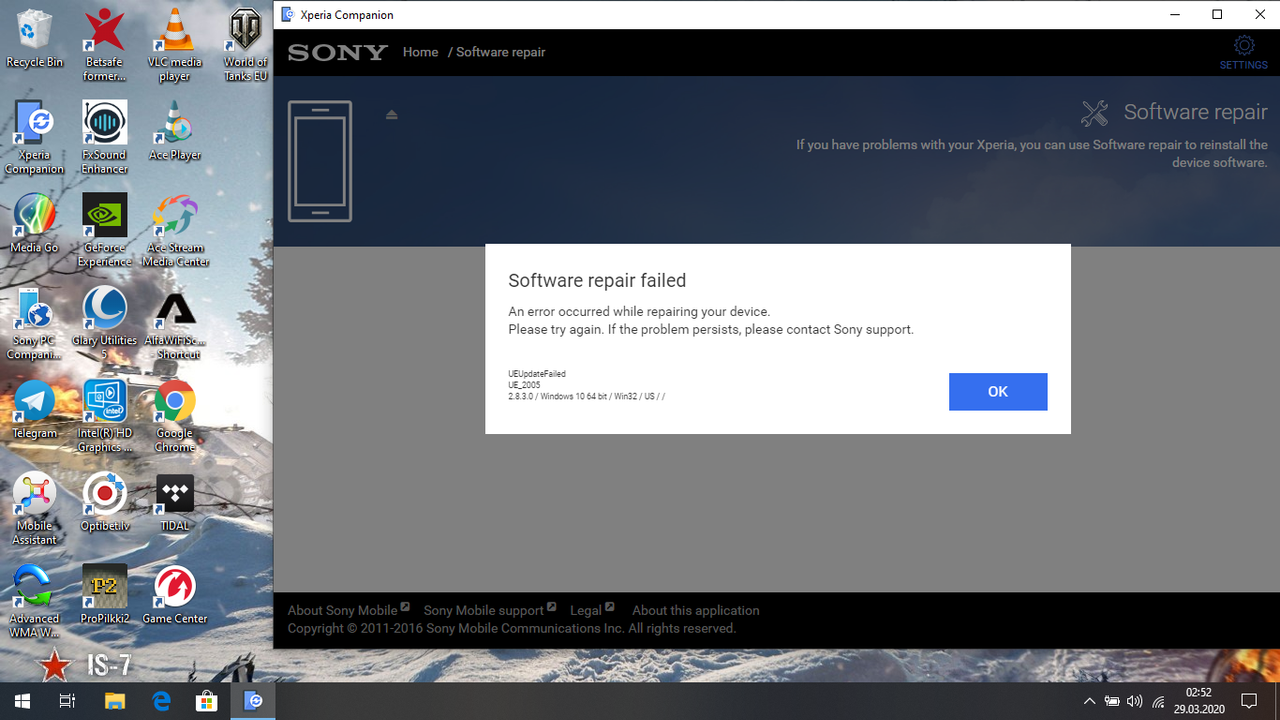This screenshot has width=1280, height=720.
Task: Select the Telegram desktop shortcut
Action: pyautogui.click(x=34, y=410)
